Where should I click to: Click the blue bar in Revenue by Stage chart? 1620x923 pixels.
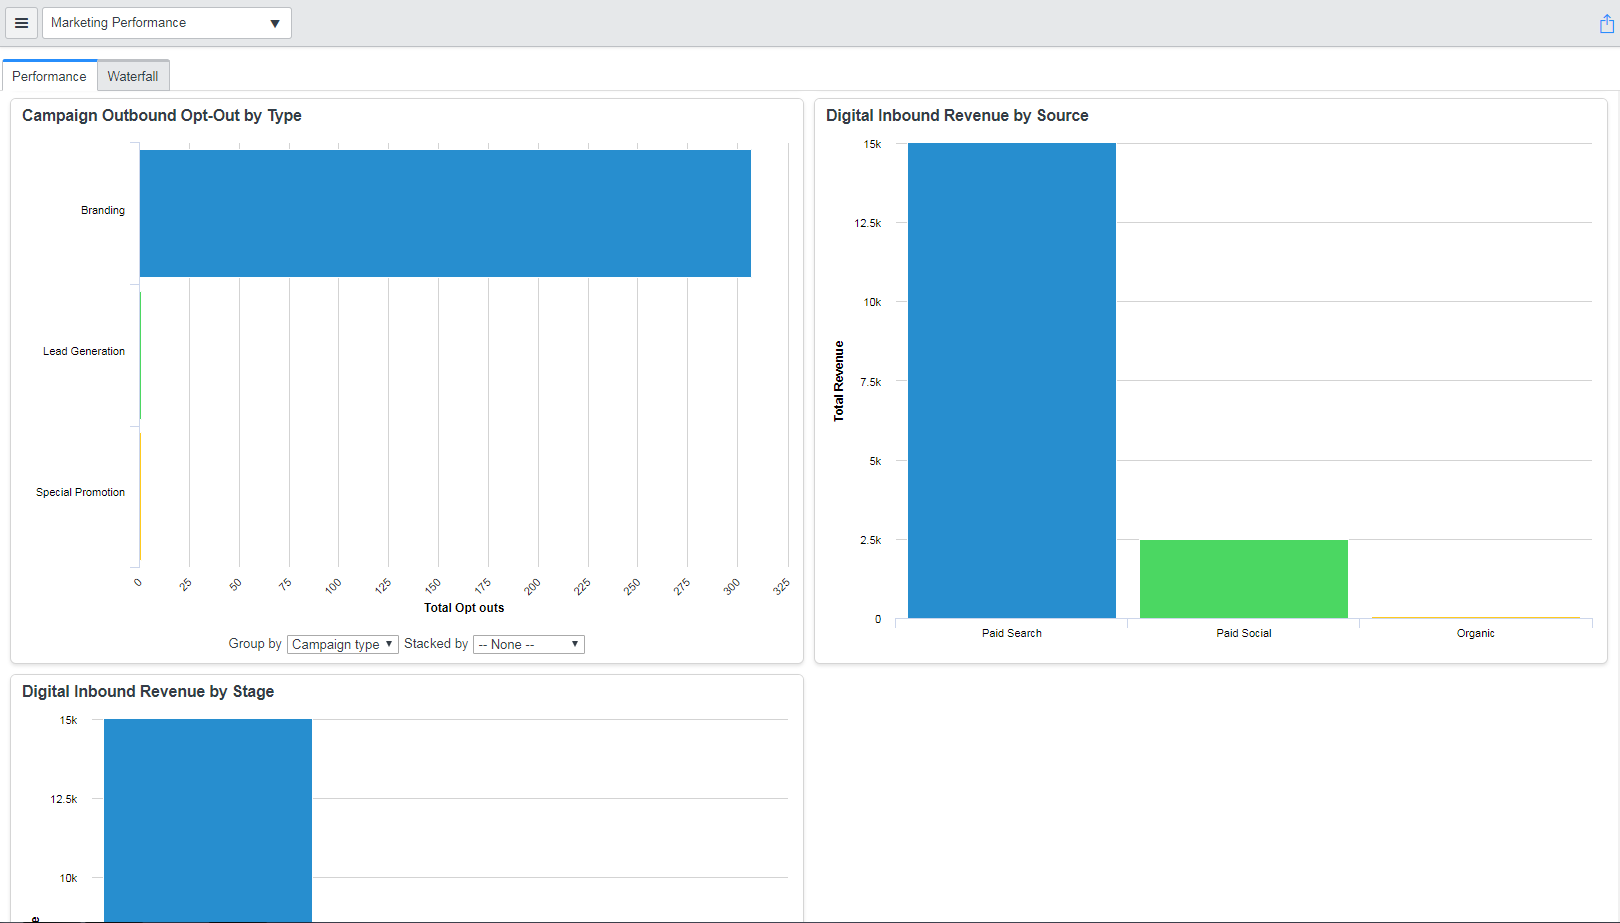coord(208,820)
